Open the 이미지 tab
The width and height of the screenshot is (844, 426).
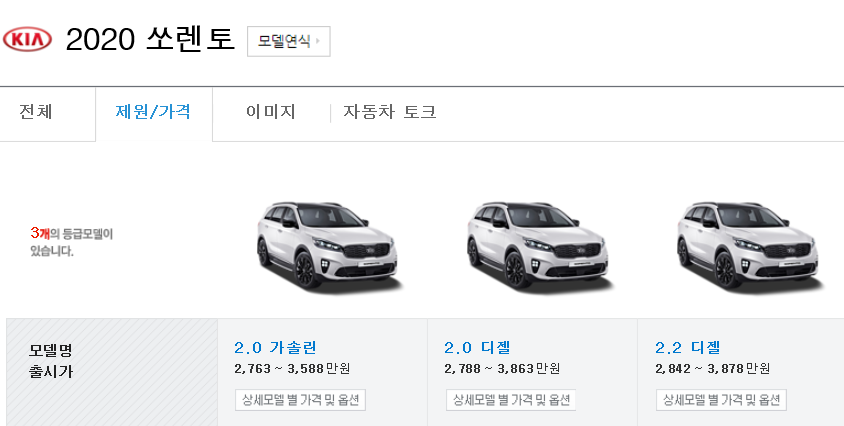pyautogui.click(x=271, y=112)
